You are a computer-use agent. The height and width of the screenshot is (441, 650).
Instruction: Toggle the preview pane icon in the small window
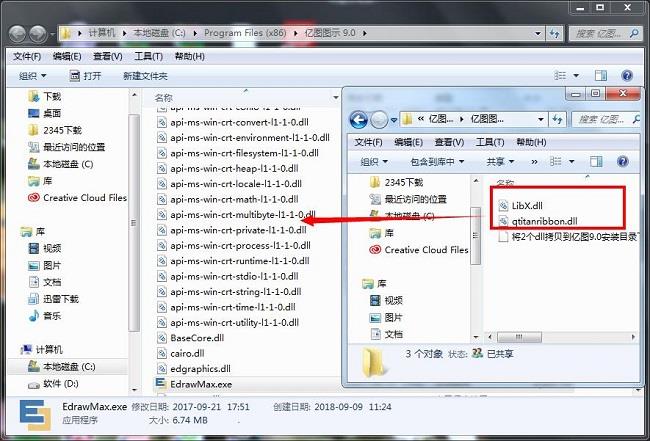(x=596, y=161)
